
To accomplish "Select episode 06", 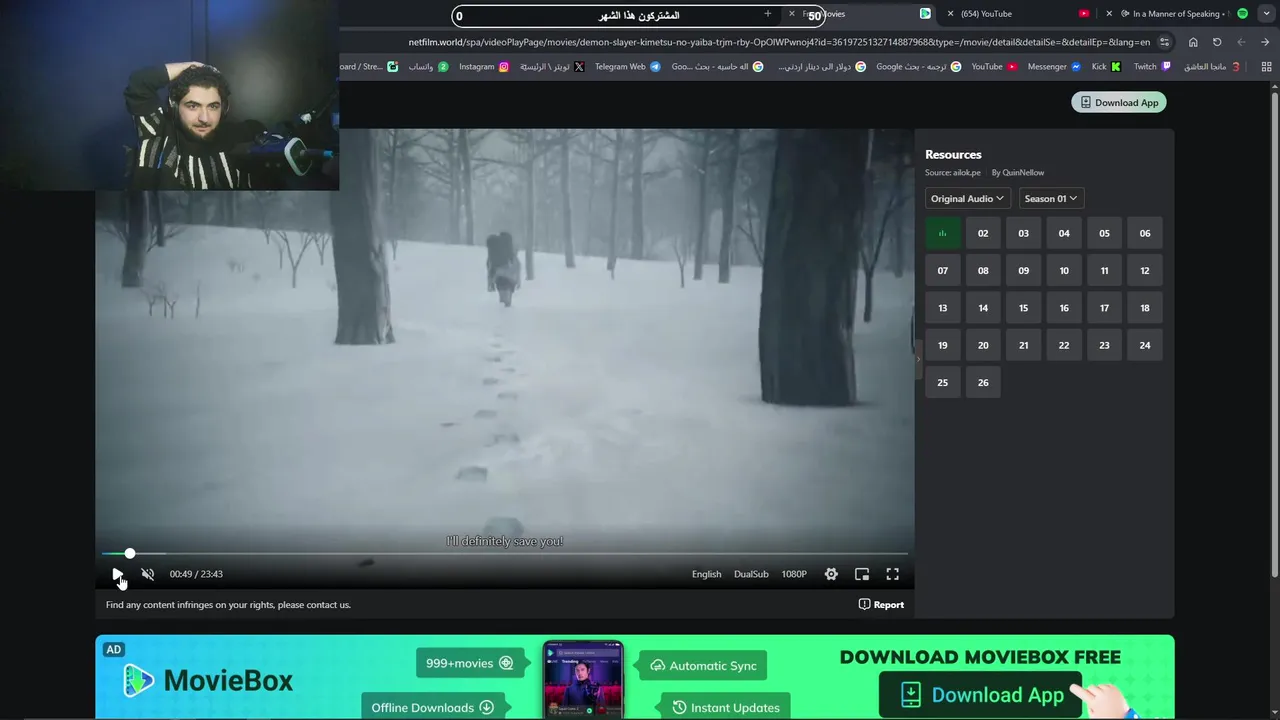I will pos(1145,233).
